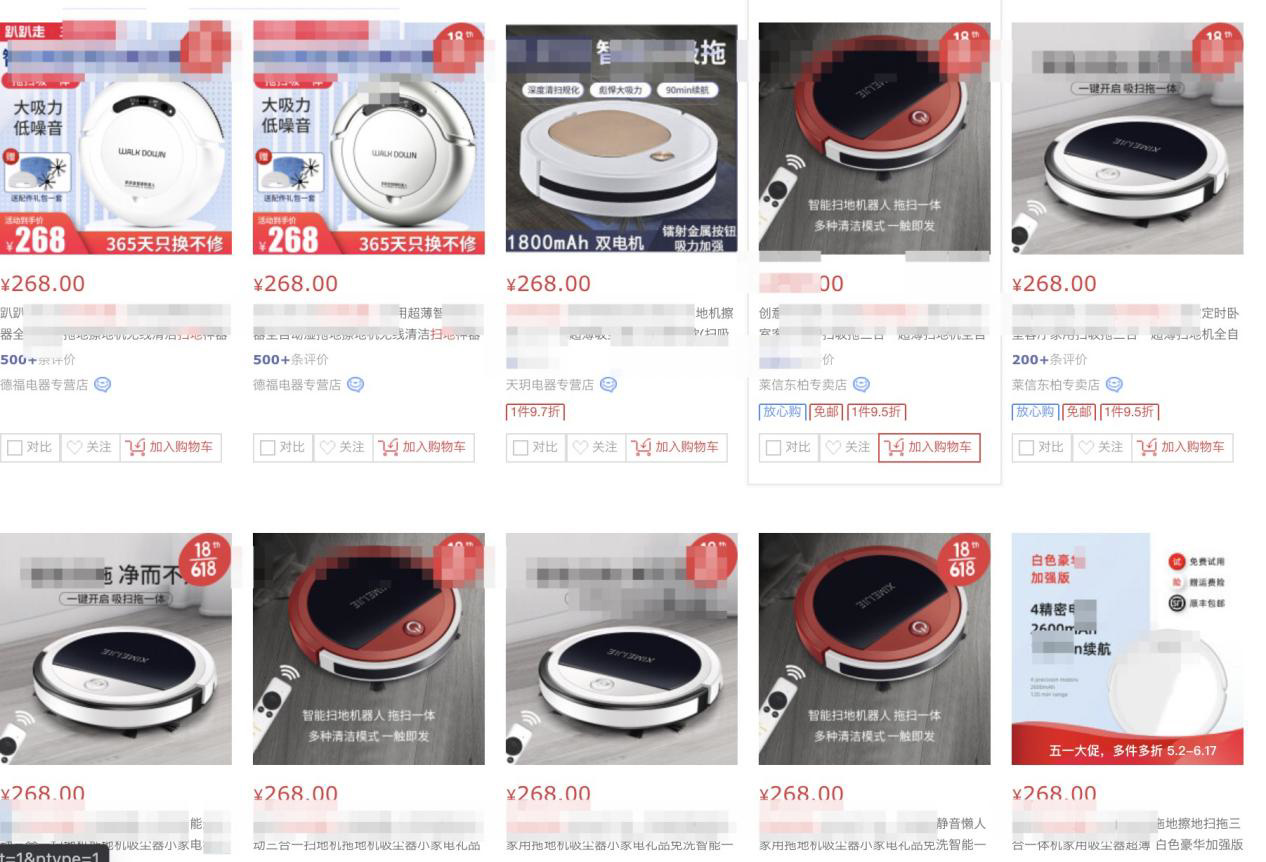Viewport: 1266px width, 862px height.
Task: Open the silver WALK DOWN robot product image
Action: [368, 139]
